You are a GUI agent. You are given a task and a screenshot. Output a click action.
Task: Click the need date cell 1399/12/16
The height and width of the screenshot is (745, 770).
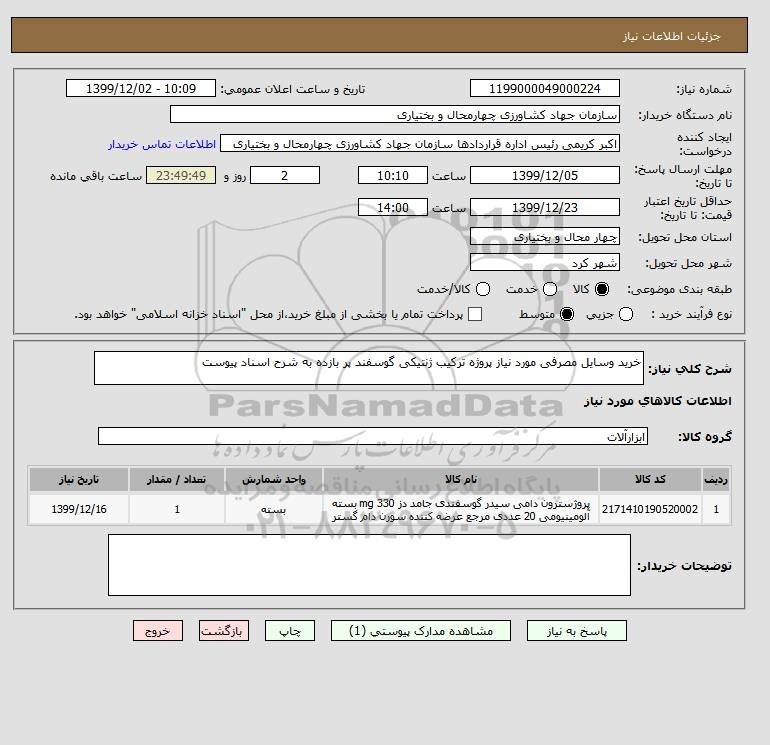[79, 509]
